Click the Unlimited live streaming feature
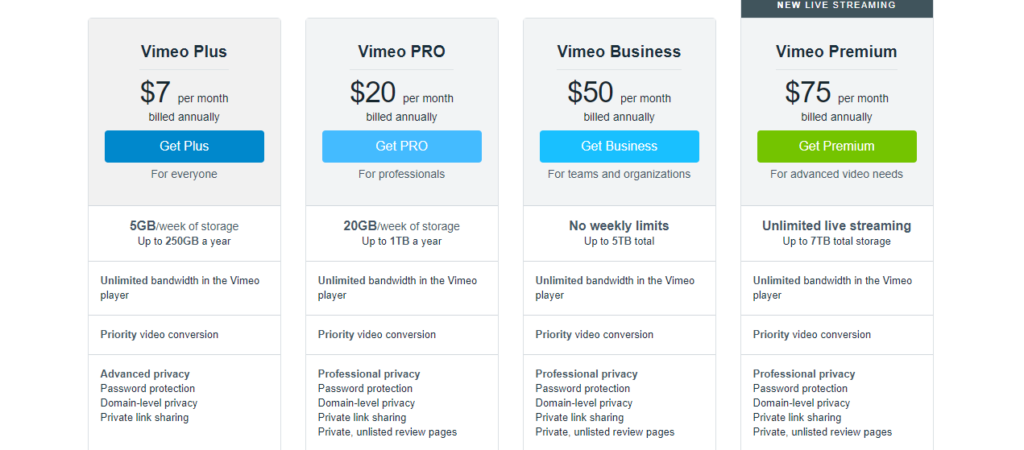1024x450 pixels. click(x=837, y=226)
